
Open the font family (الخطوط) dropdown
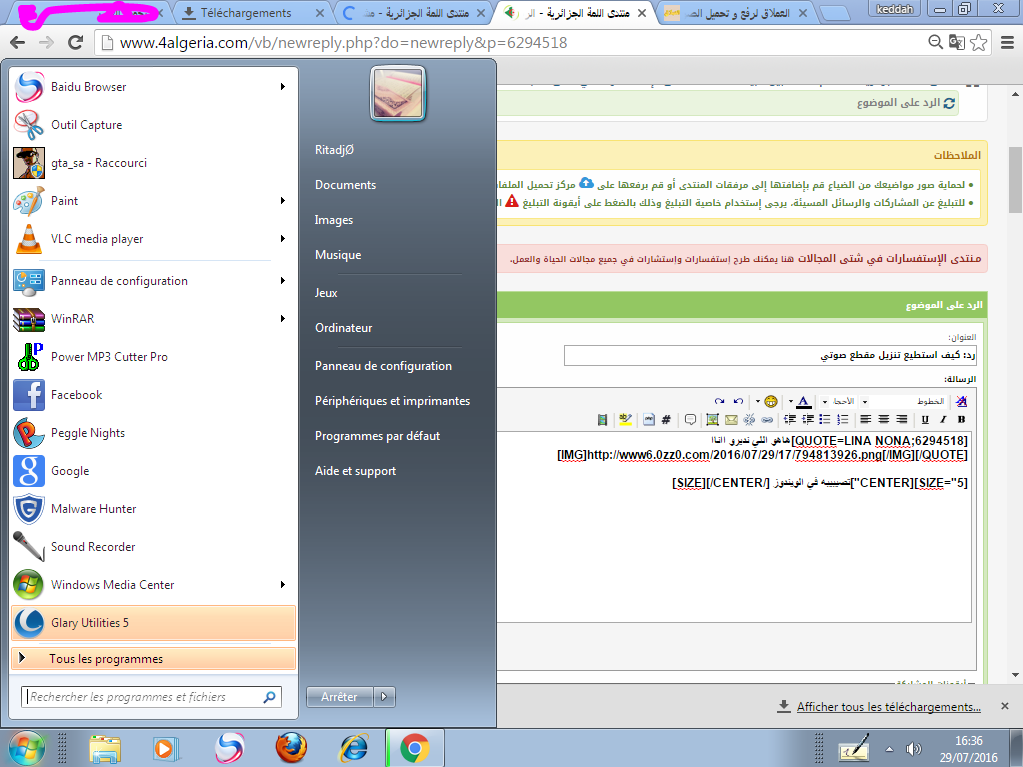[906, 401]
